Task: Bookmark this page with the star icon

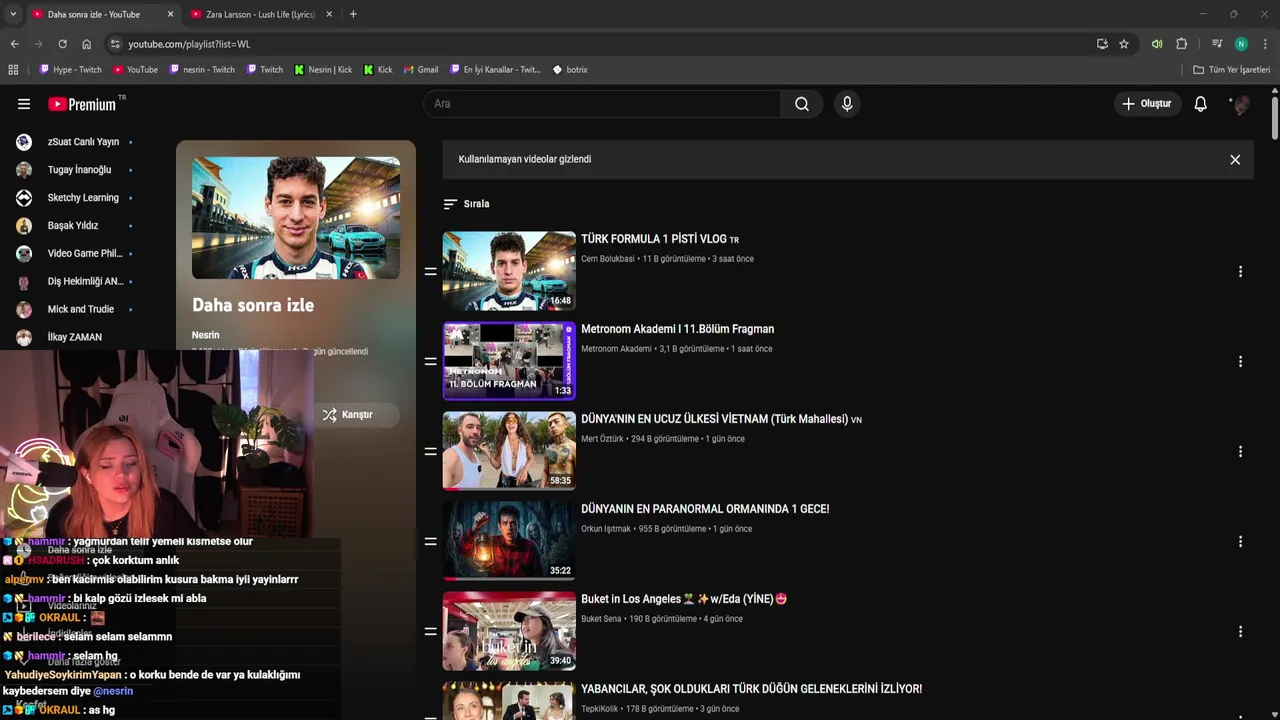Action: click(1124, 44)
